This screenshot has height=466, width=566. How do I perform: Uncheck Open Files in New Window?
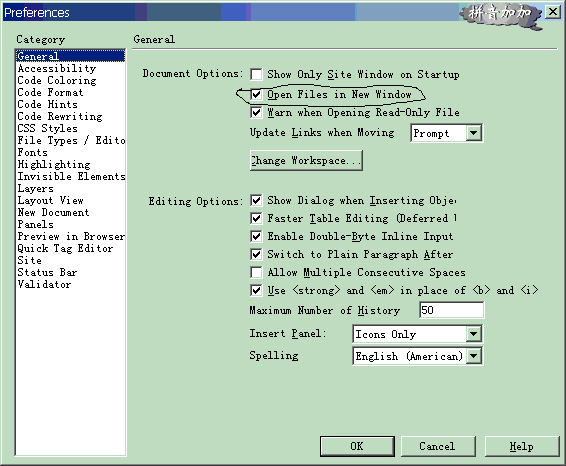tap(256, 95)
